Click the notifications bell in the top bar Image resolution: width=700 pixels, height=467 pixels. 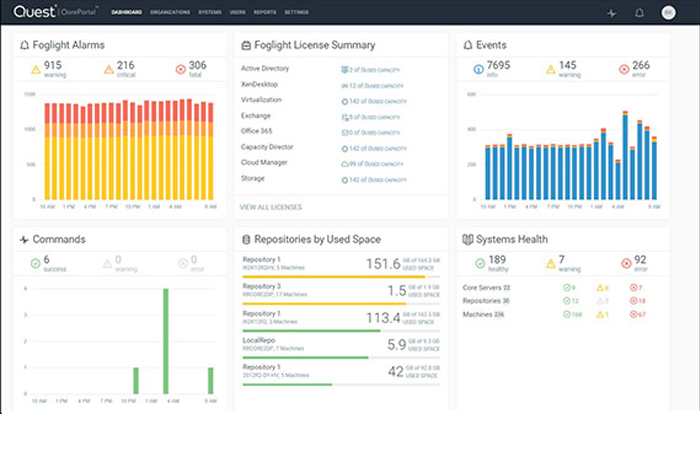click(640, 13)
